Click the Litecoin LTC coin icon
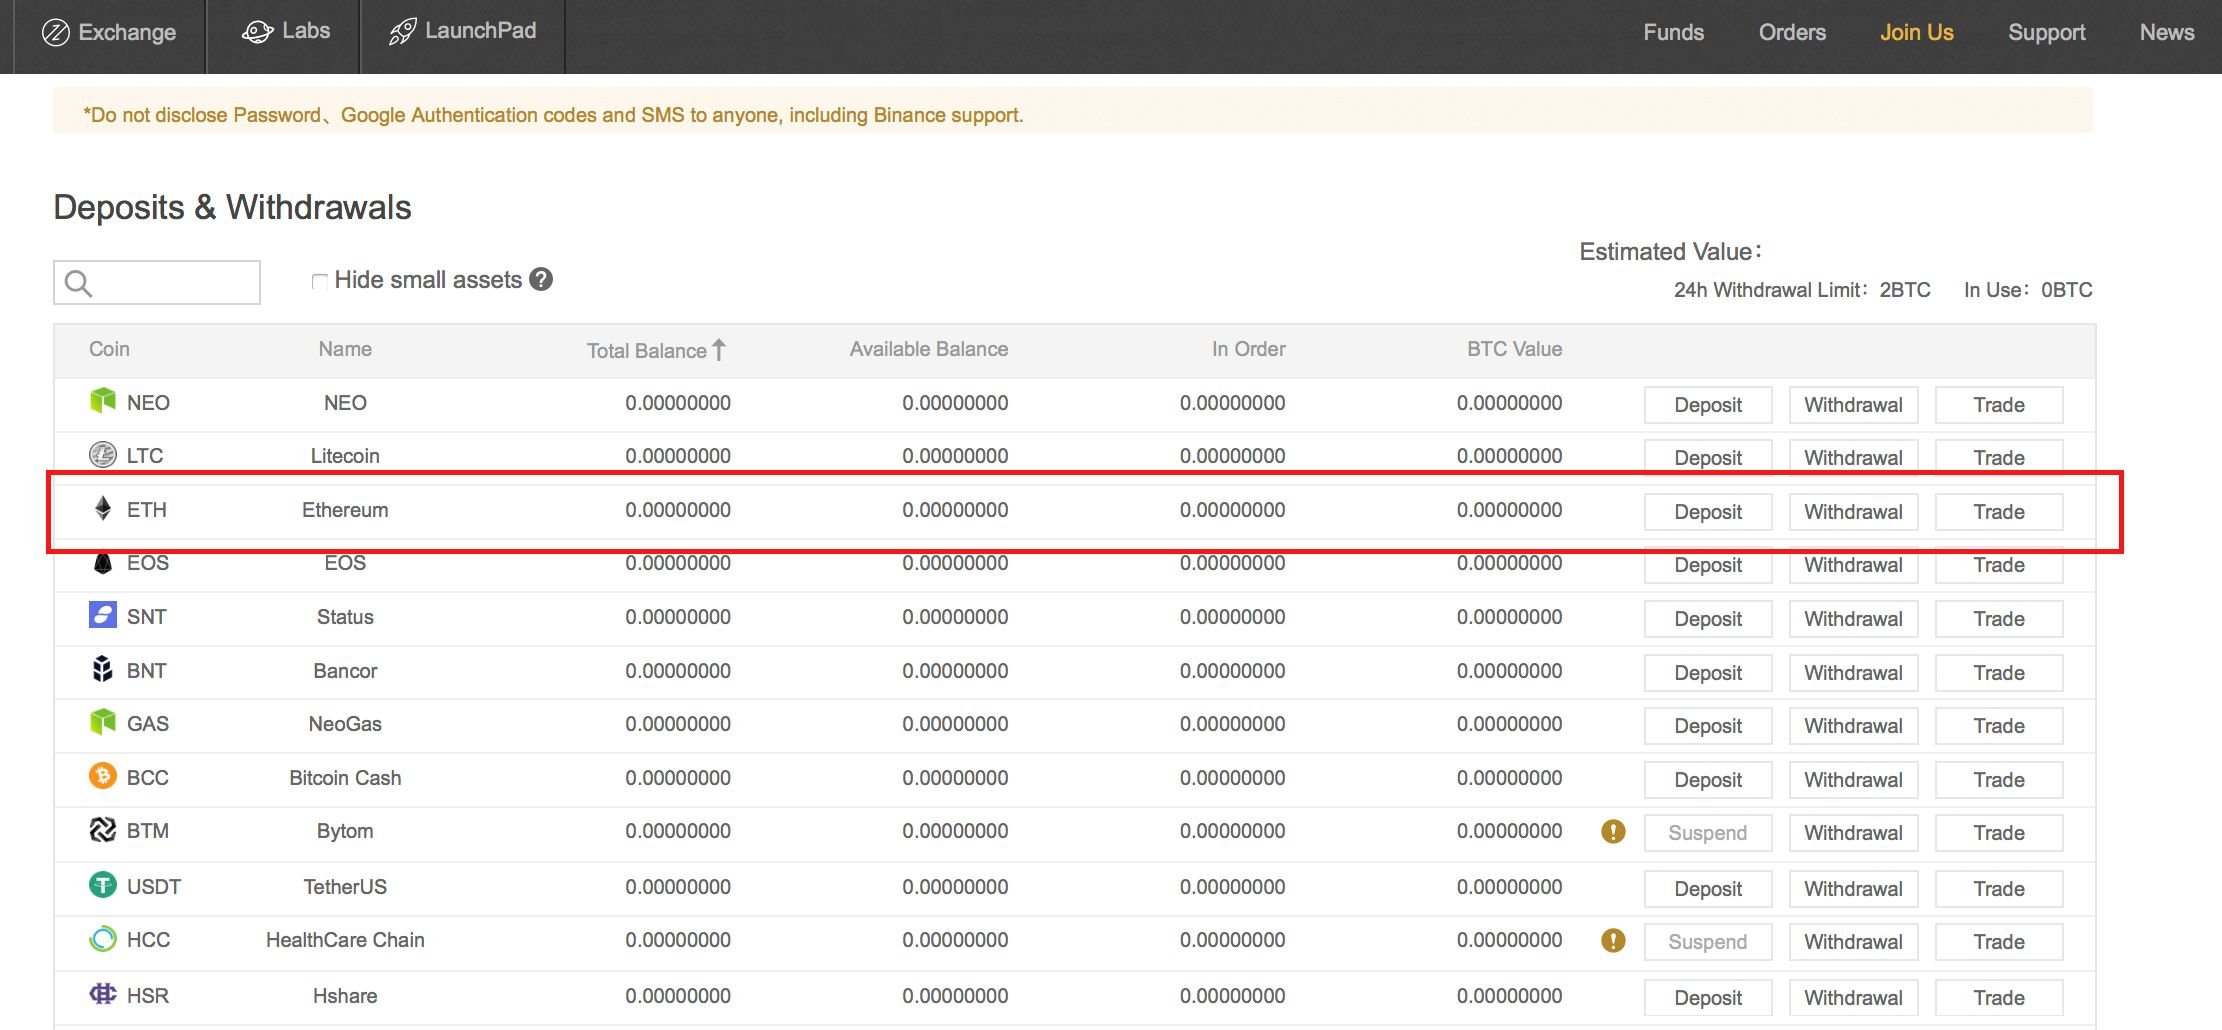The image size is (2222, 1030). pyautogui.click(x=102, y=455)
